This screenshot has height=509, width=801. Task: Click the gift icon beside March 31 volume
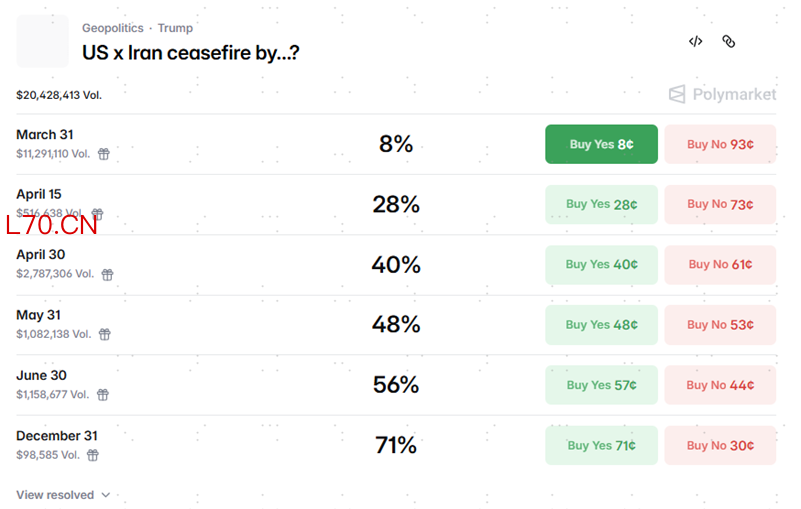[103, 154]
